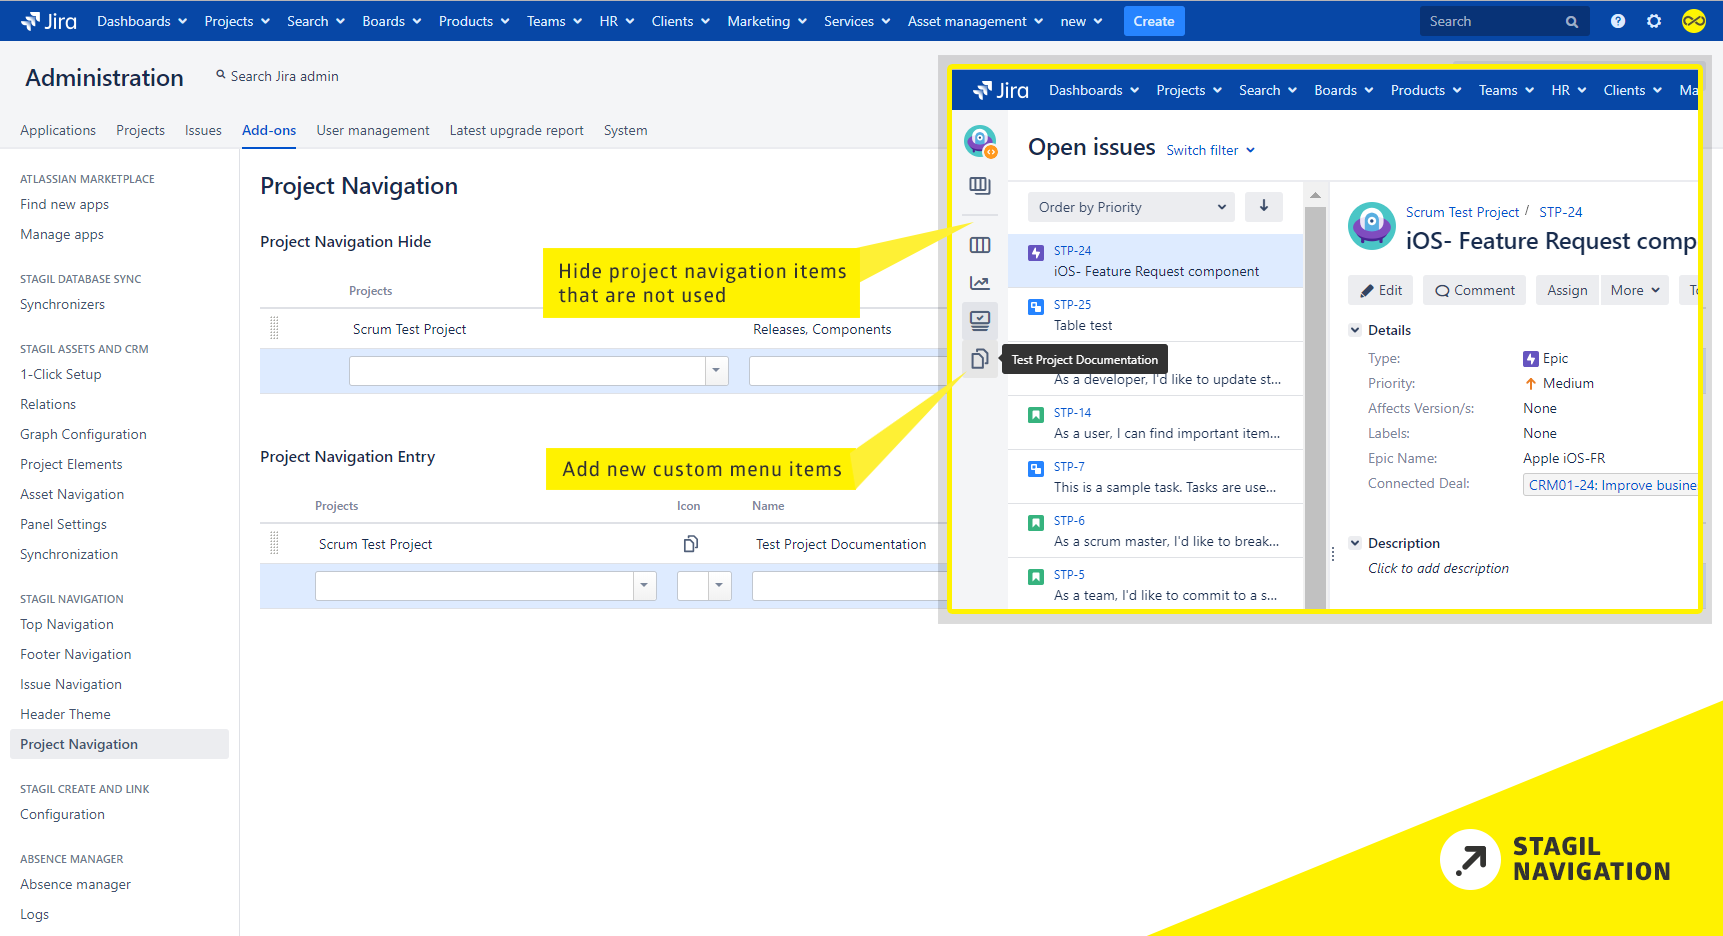
Task: Click the Assign button
Action: (x=1567, y=290)
